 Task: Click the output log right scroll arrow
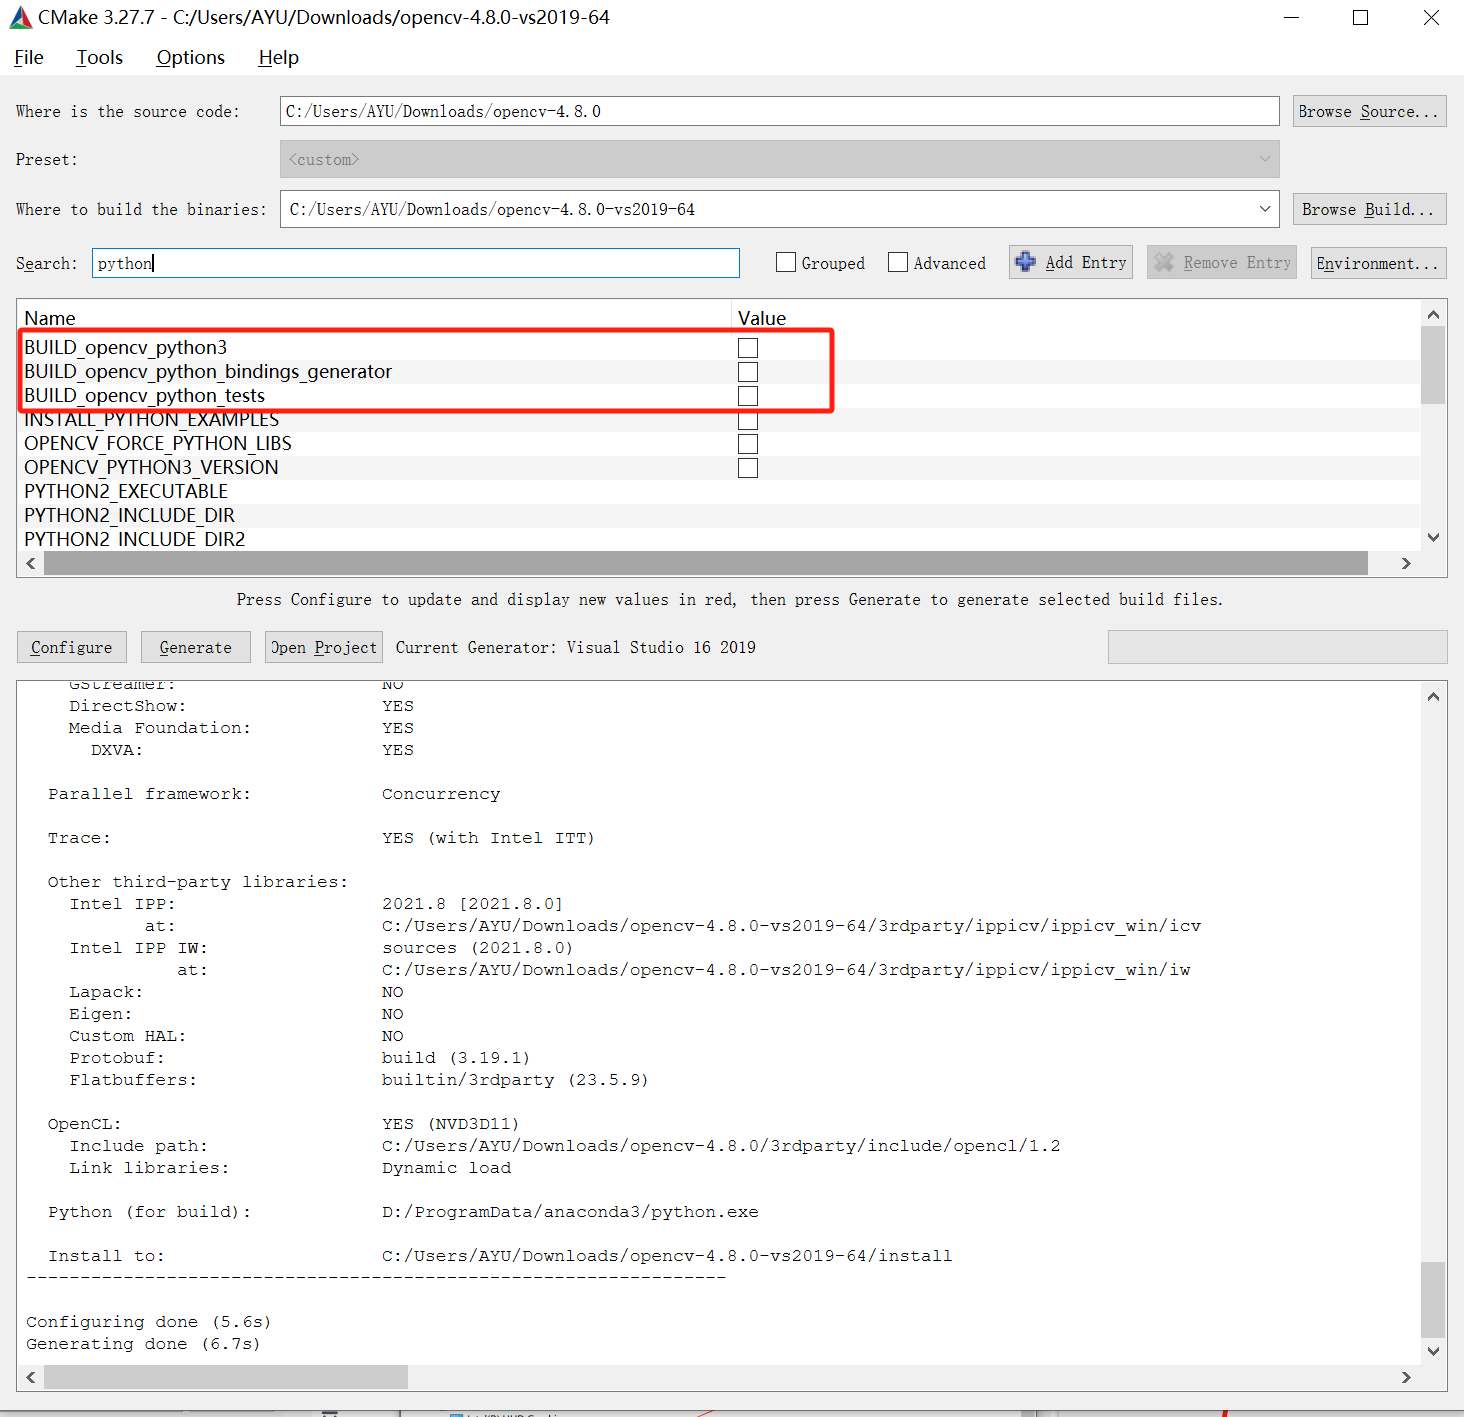pos(1406,1377)
